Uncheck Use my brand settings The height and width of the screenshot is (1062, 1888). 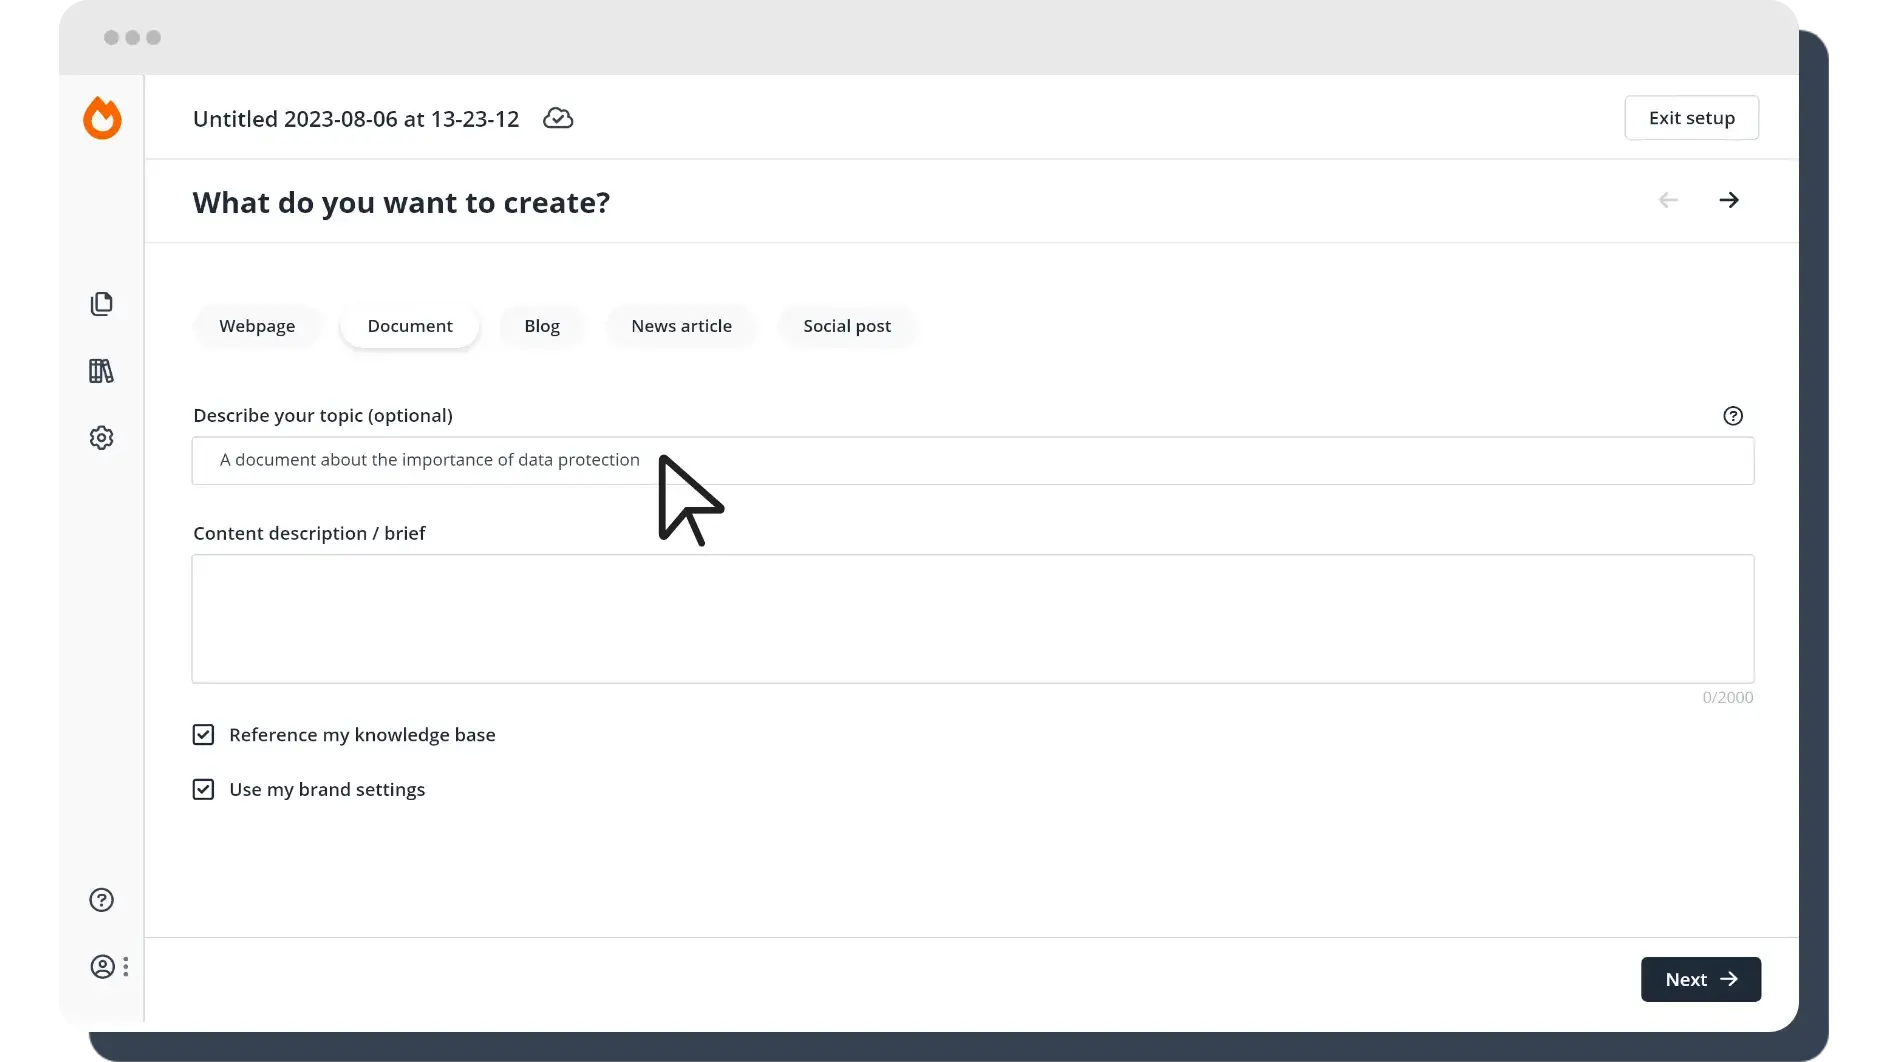click(203, 790)
